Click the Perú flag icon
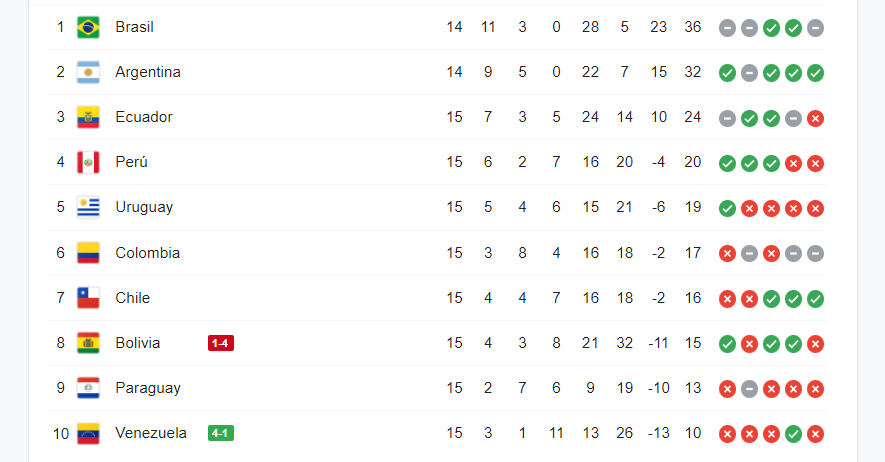The height and width of the screenshot is (462, 885). point(88,162)
